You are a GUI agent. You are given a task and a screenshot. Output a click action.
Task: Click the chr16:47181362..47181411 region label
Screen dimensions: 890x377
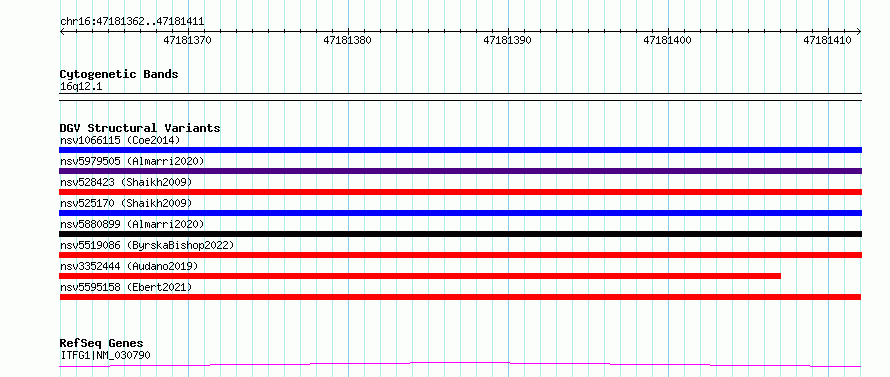click(132, 22)
